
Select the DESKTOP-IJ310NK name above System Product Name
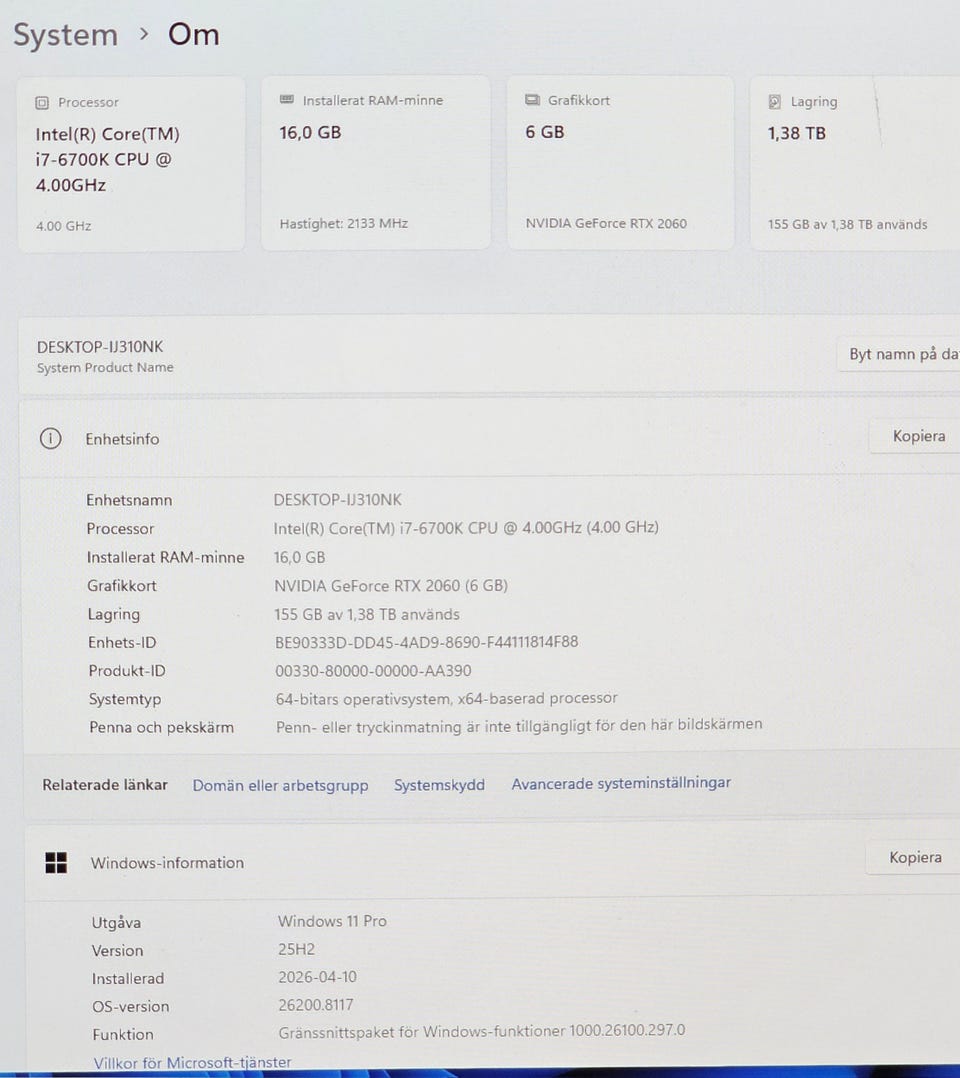pyautogui.click(x=100, y=347)
